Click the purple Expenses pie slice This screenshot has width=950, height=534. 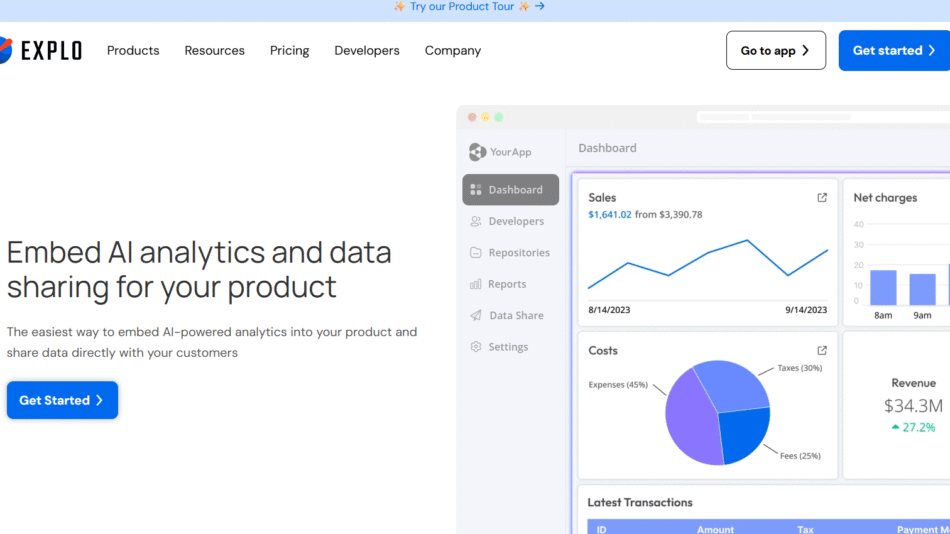pyautogui.click(x=688, y=418)
